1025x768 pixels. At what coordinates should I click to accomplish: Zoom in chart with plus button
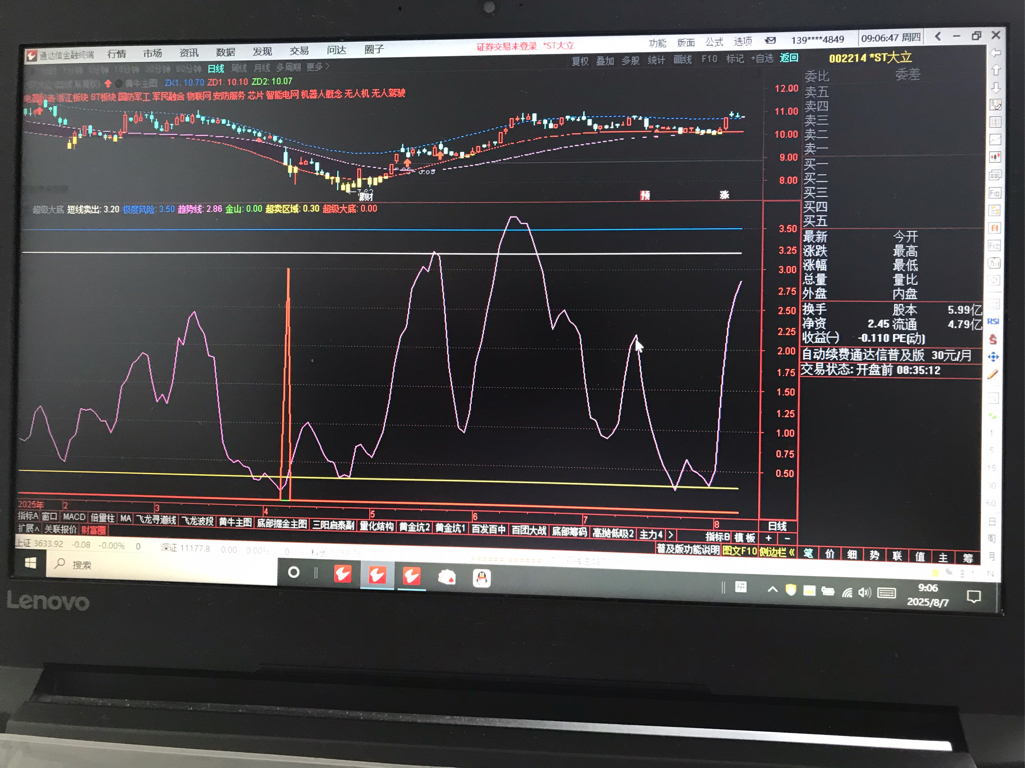pos(769,539)
